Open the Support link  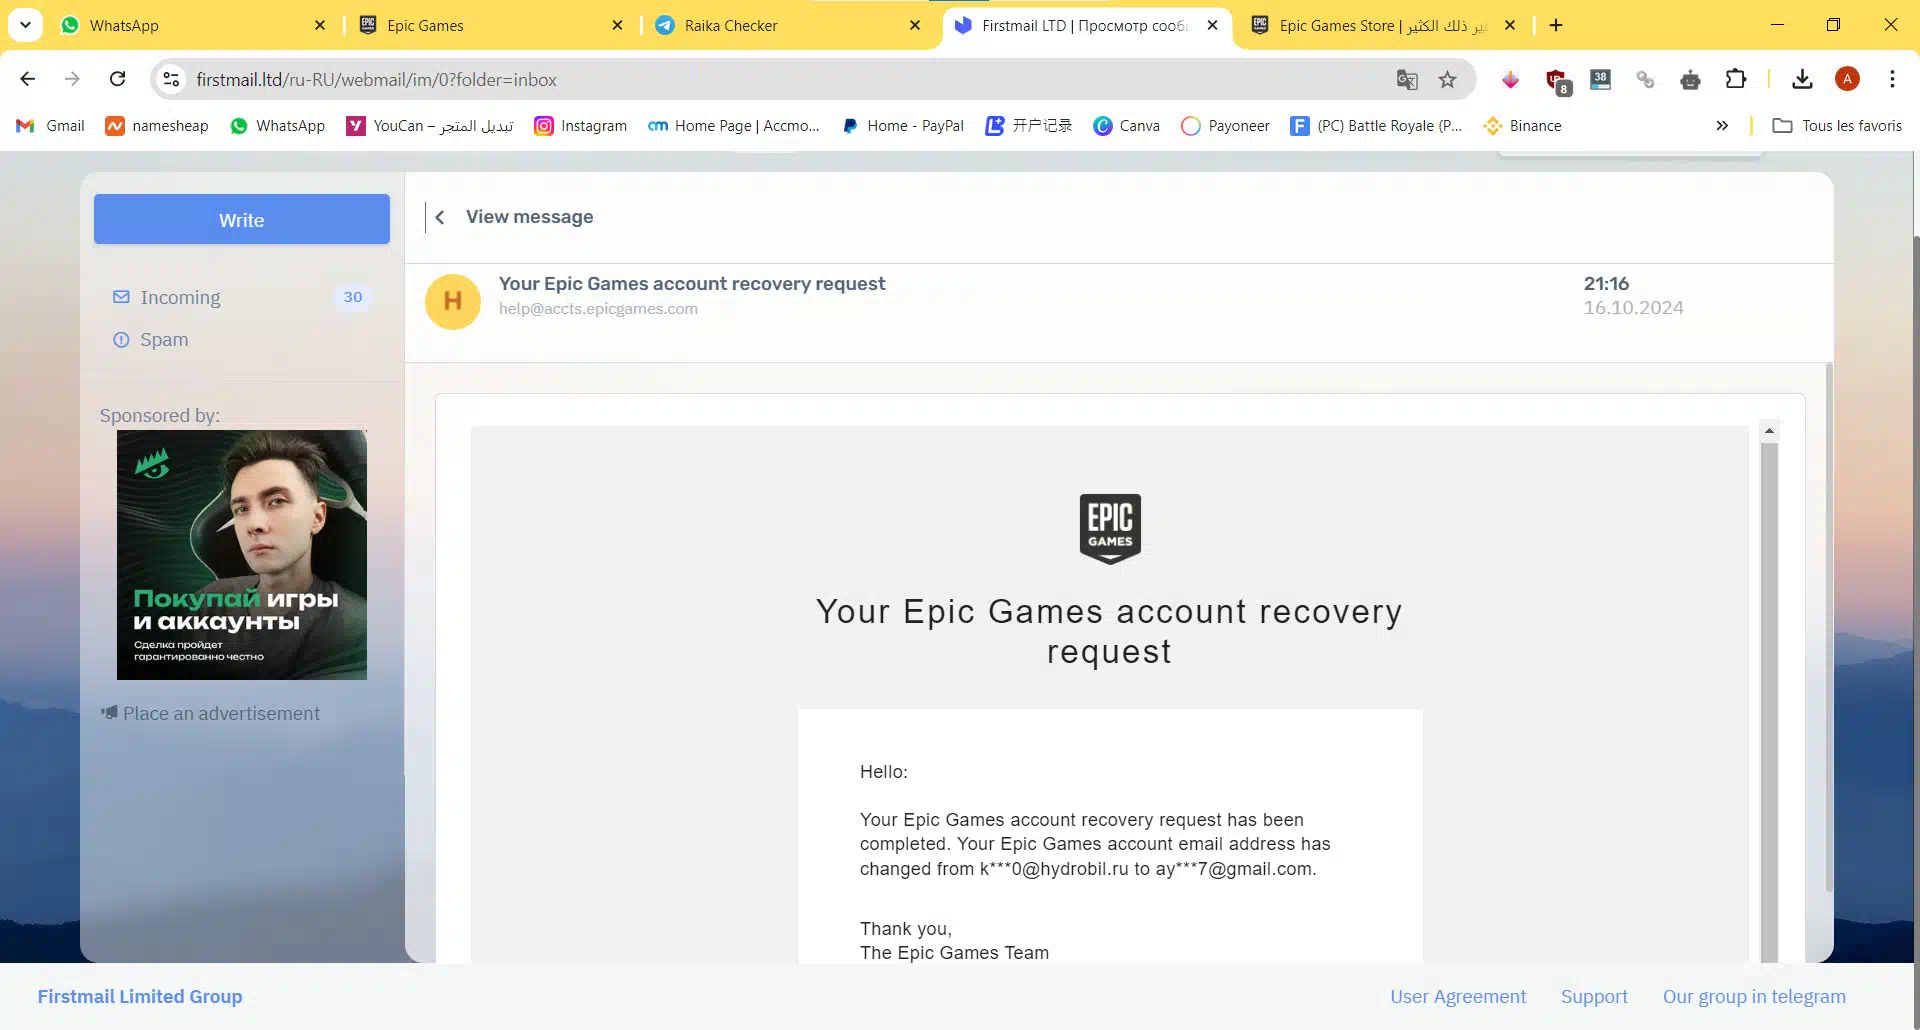pyautogui.click(x=1594, y=996)
